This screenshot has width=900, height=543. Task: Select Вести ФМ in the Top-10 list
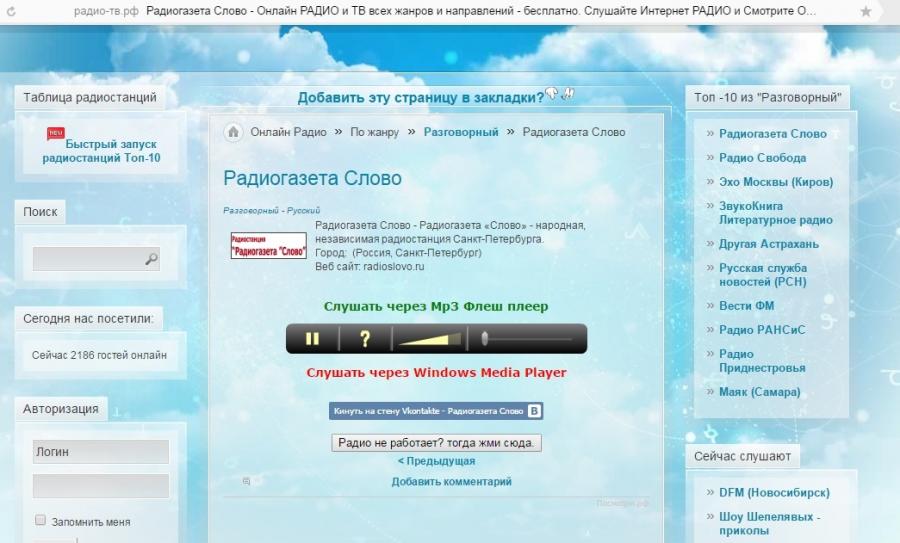point(746,306)
